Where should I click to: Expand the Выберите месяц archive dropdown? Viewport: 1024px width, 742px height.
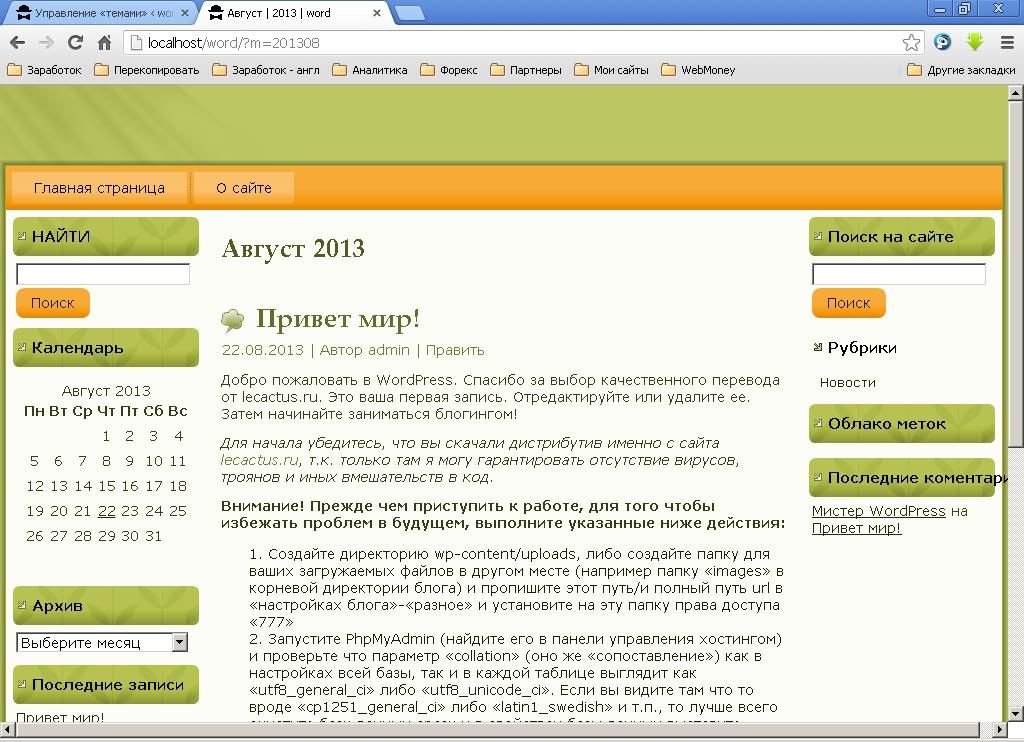coord(102,643)
